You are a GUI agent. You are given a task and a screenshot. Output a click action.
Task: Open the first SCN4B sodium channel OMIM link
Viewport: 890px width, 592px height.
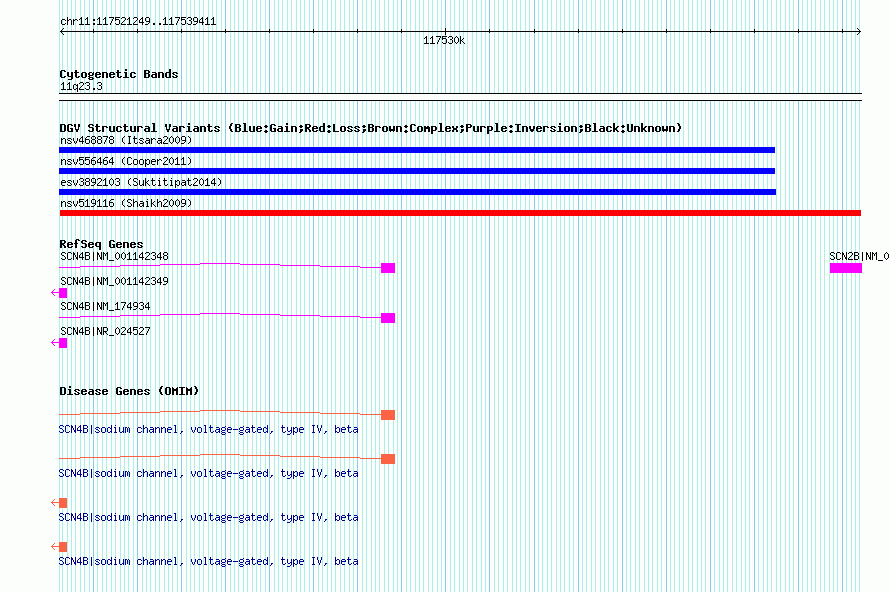[208, 429]
